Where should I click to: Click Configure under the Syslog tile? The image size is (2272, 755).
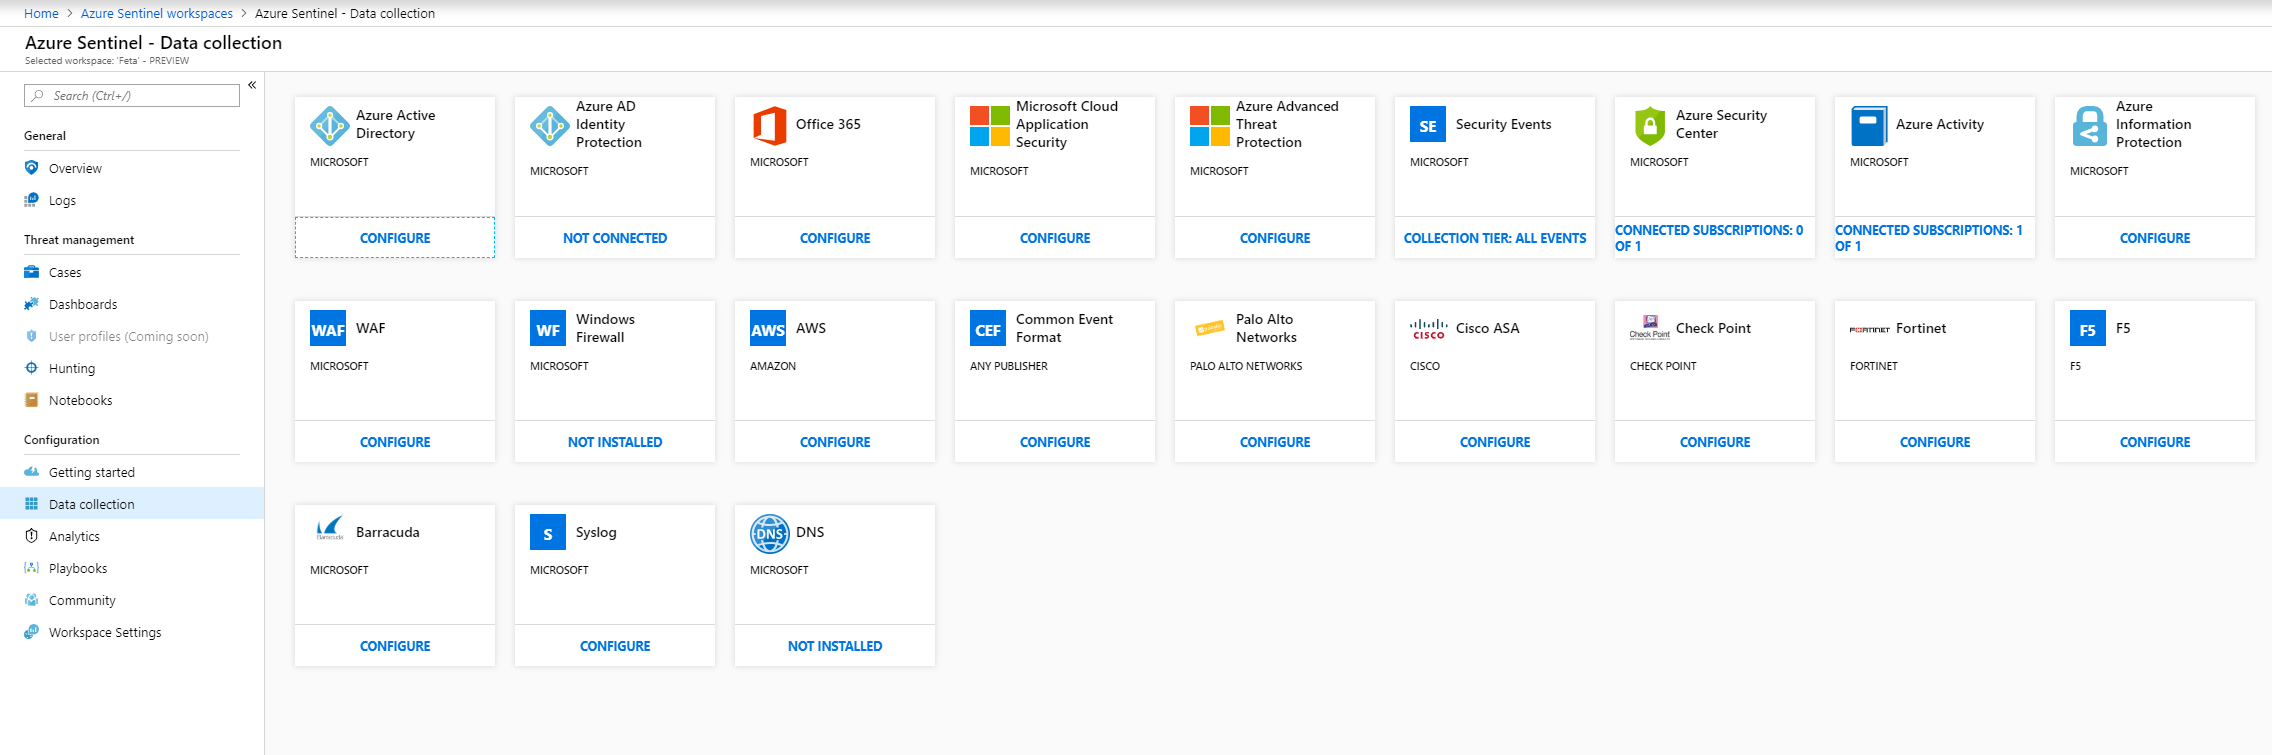pos(615,646)
